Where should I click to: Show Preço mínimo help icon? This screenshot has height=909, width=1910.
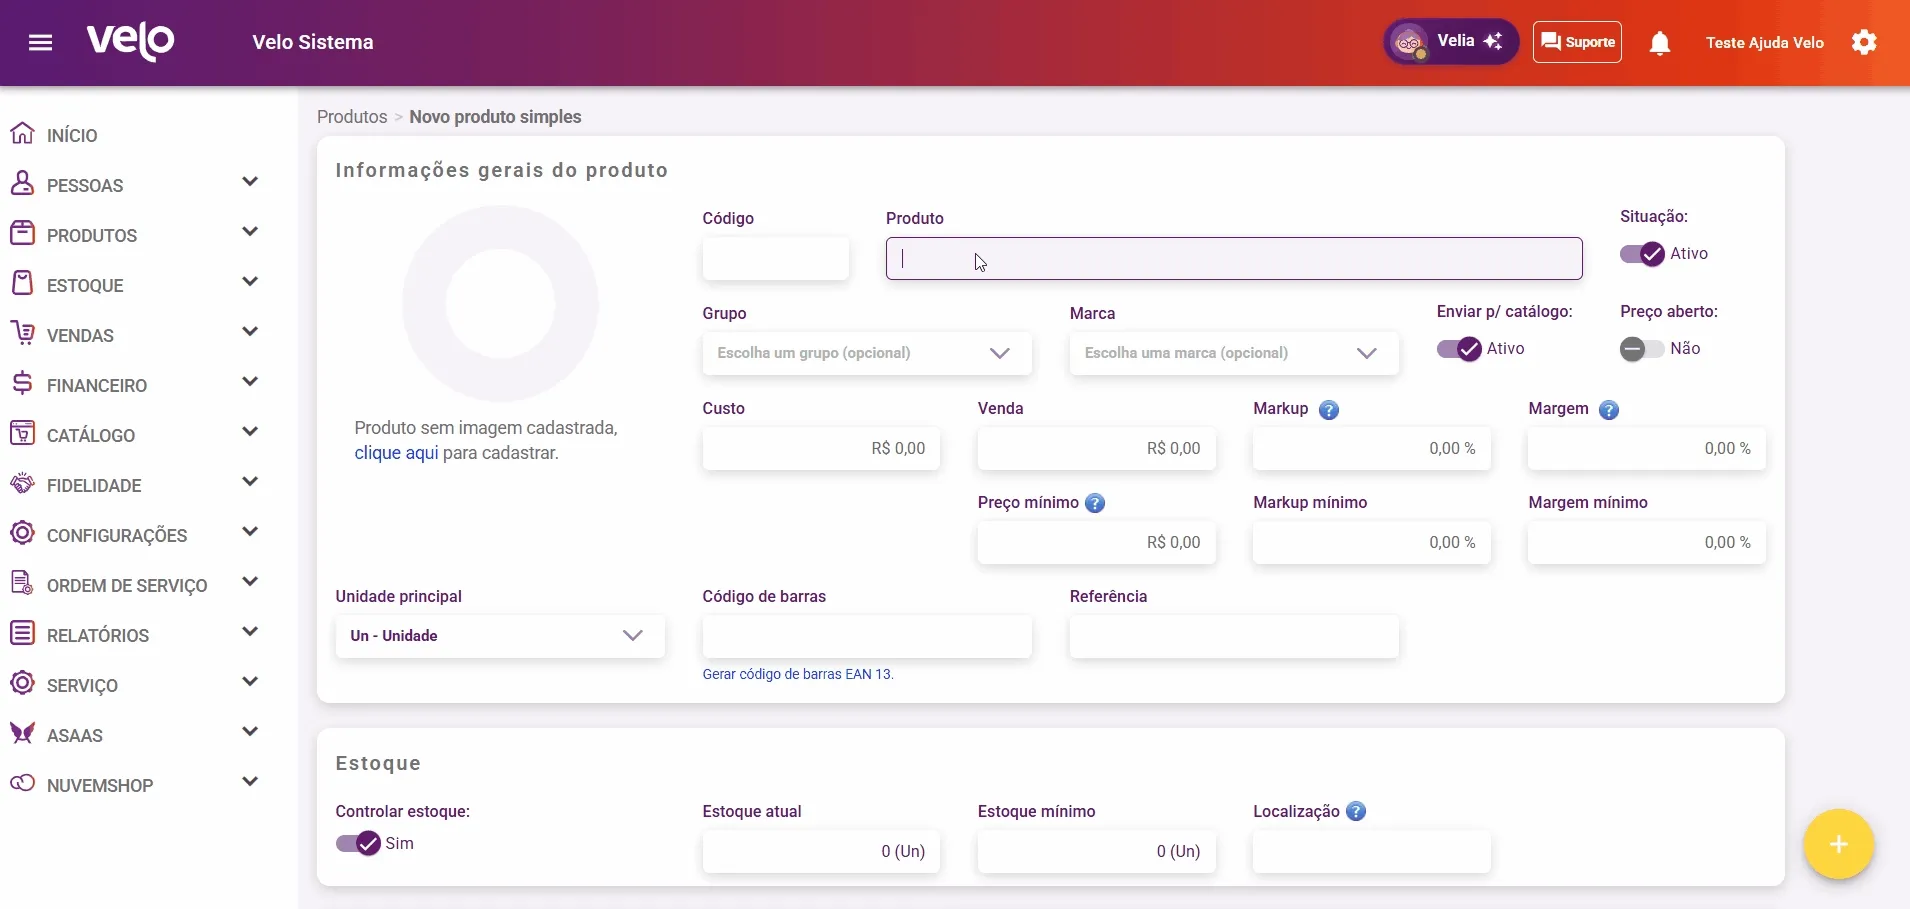click(x=1095, y=503)
